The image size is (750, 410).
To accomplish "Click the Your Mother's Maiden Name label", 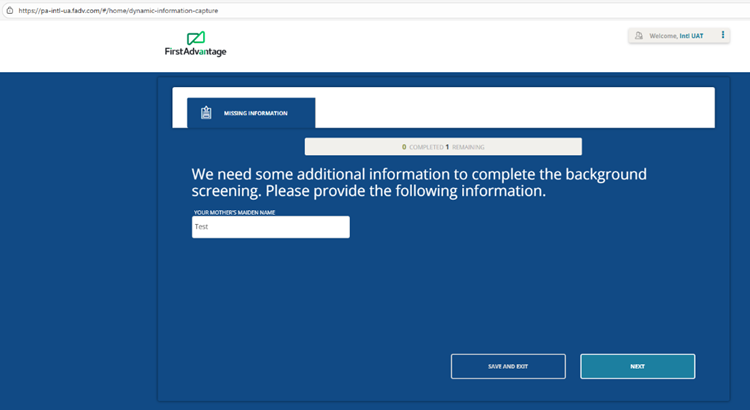I will pyautogui.click(x=234, y=212).
